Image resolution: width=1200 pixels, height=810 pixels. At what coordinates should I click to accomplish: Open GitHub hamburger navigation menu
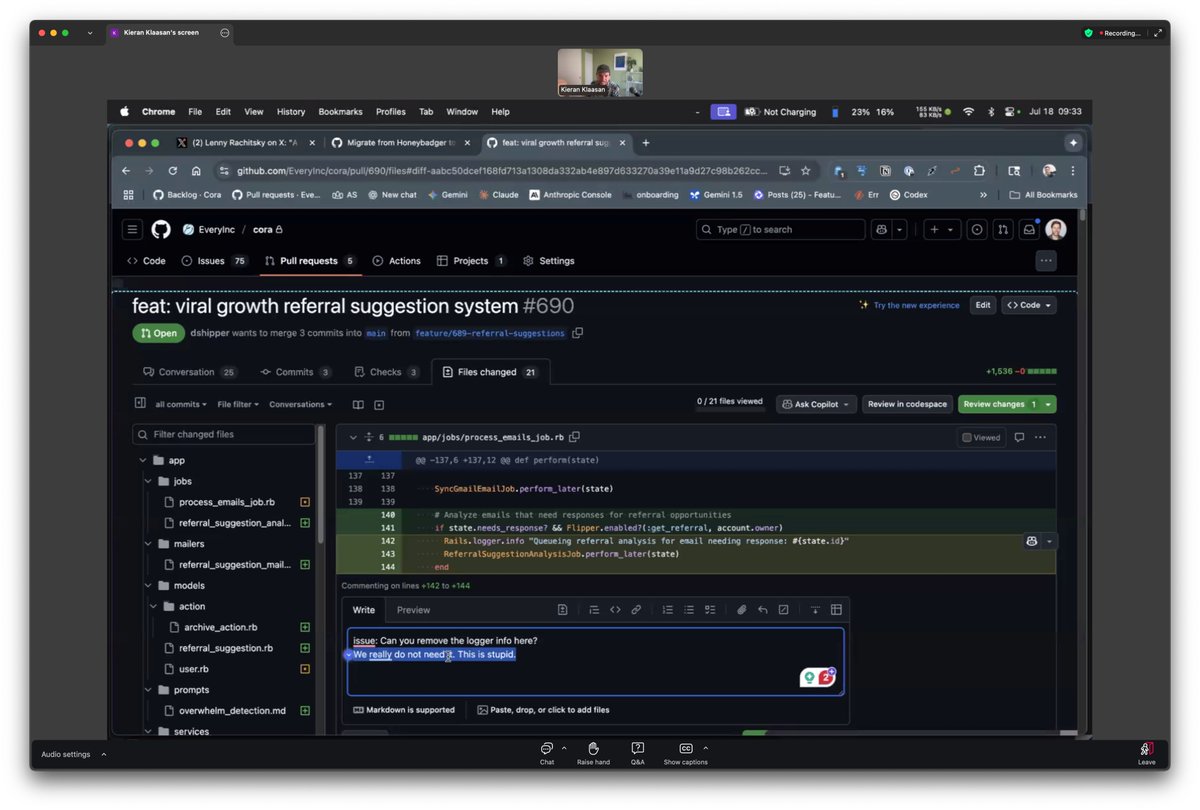pyautogui.click(x=133, y=230)
